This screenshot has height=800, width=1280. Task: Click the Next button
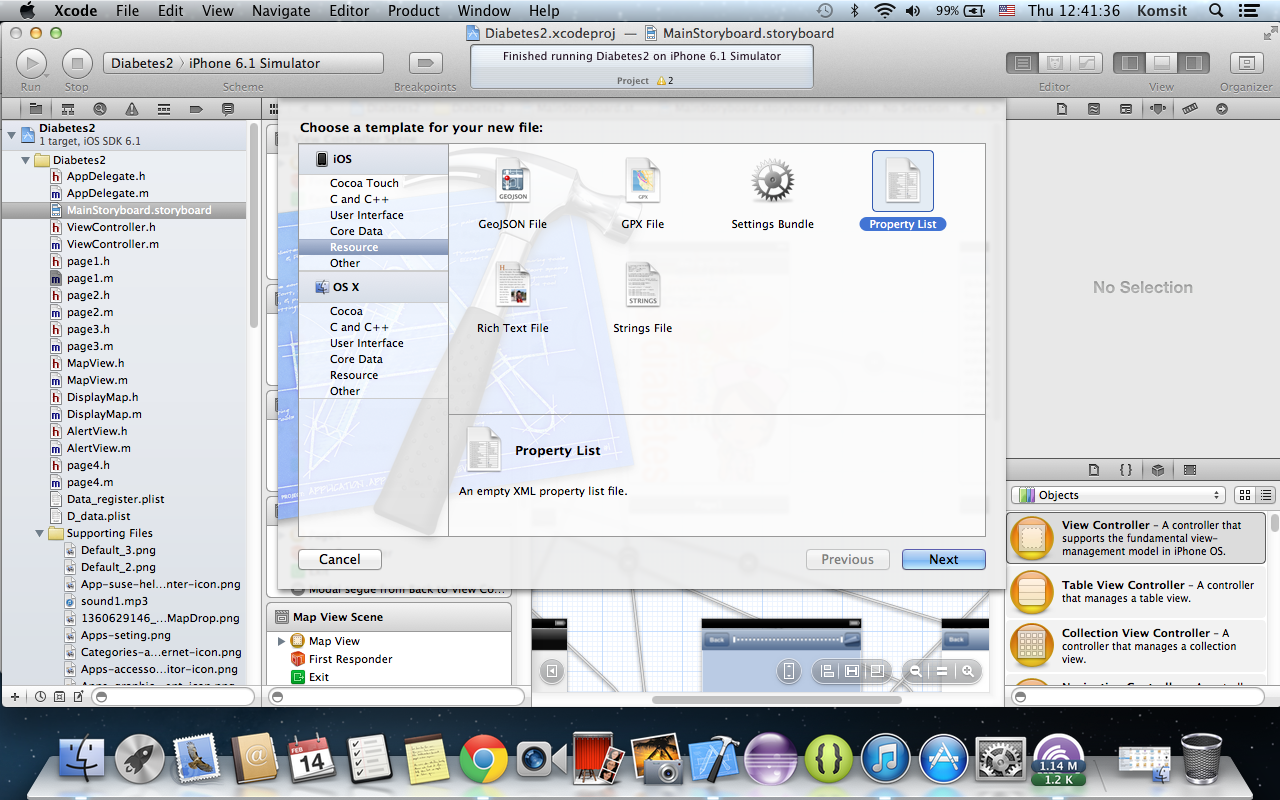(943, 560)
